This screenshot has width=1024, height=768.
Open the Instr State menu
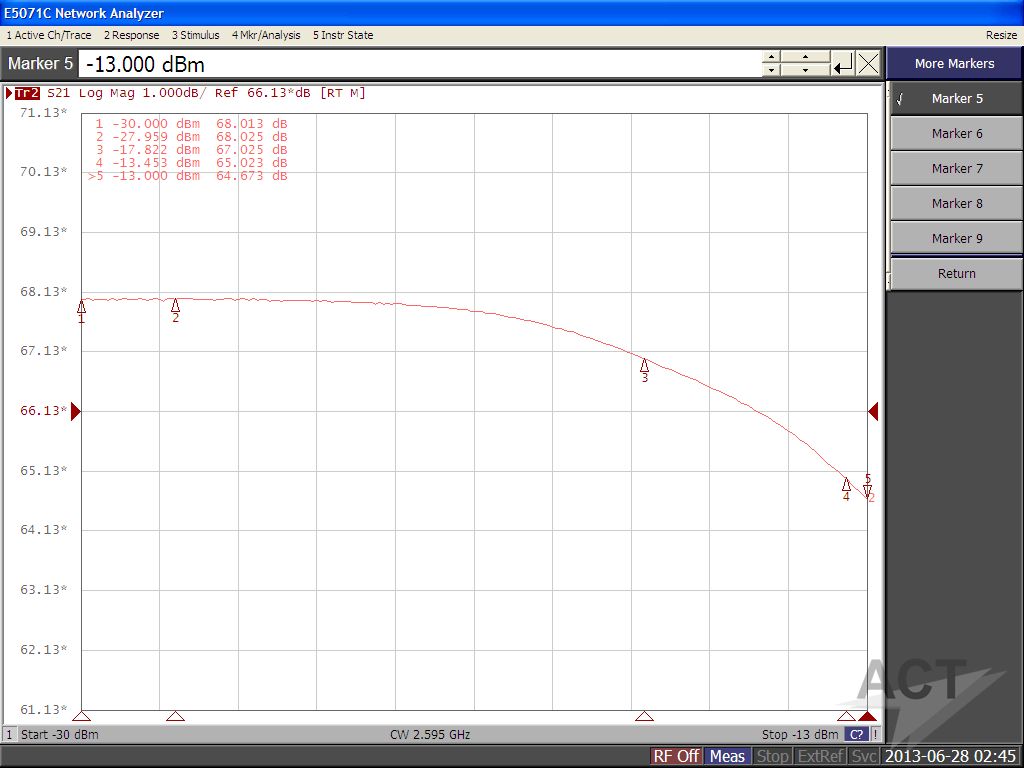tap(343, 35)
